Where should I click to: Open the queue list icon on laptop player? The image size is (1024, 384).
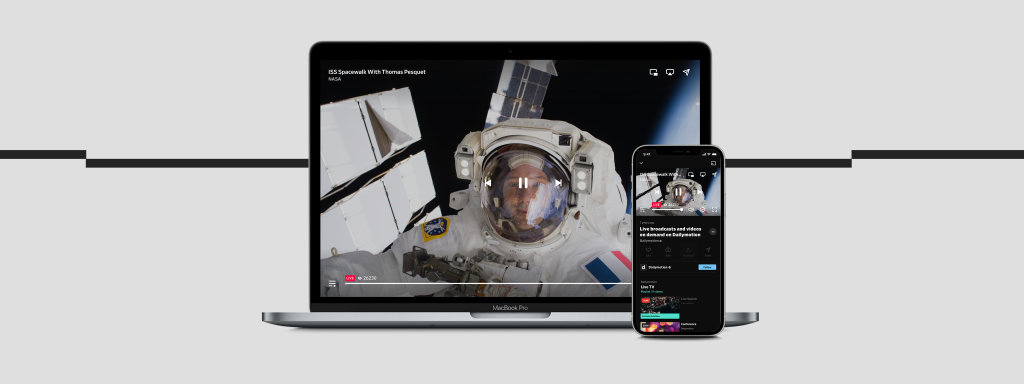[332, 283]
